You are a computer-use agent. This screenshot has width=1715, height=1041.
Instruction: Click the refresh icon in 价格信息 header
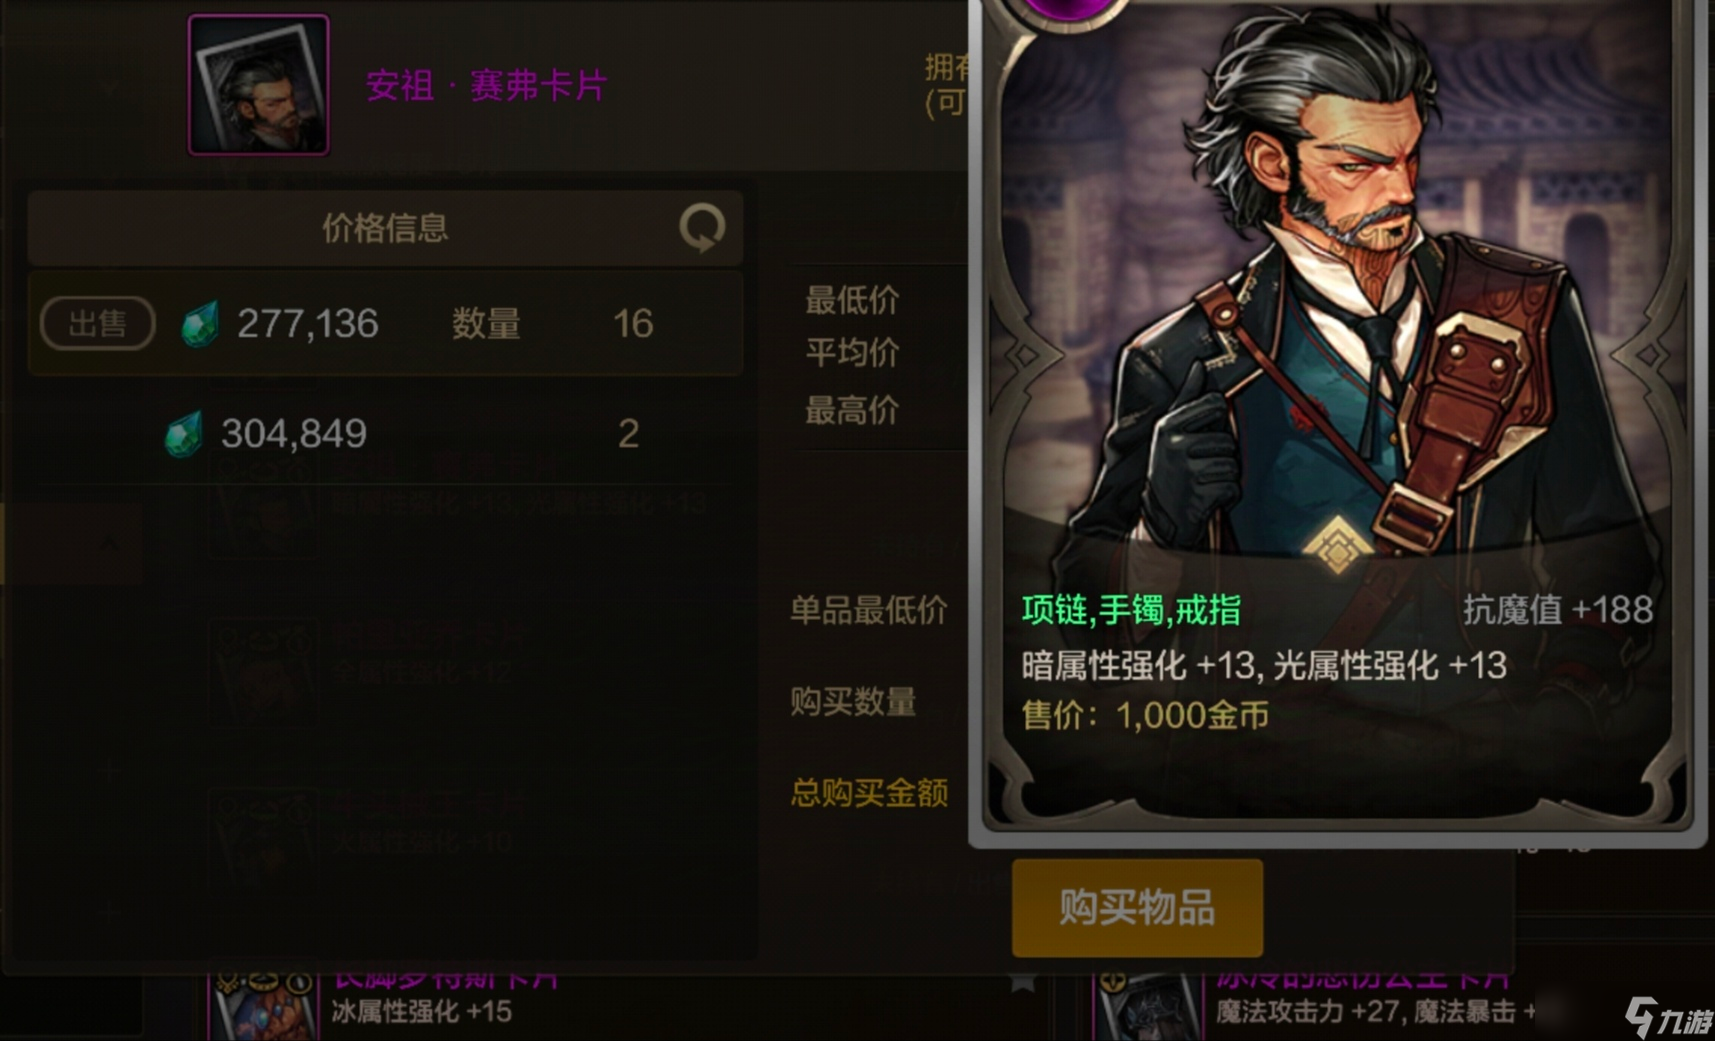702,228
